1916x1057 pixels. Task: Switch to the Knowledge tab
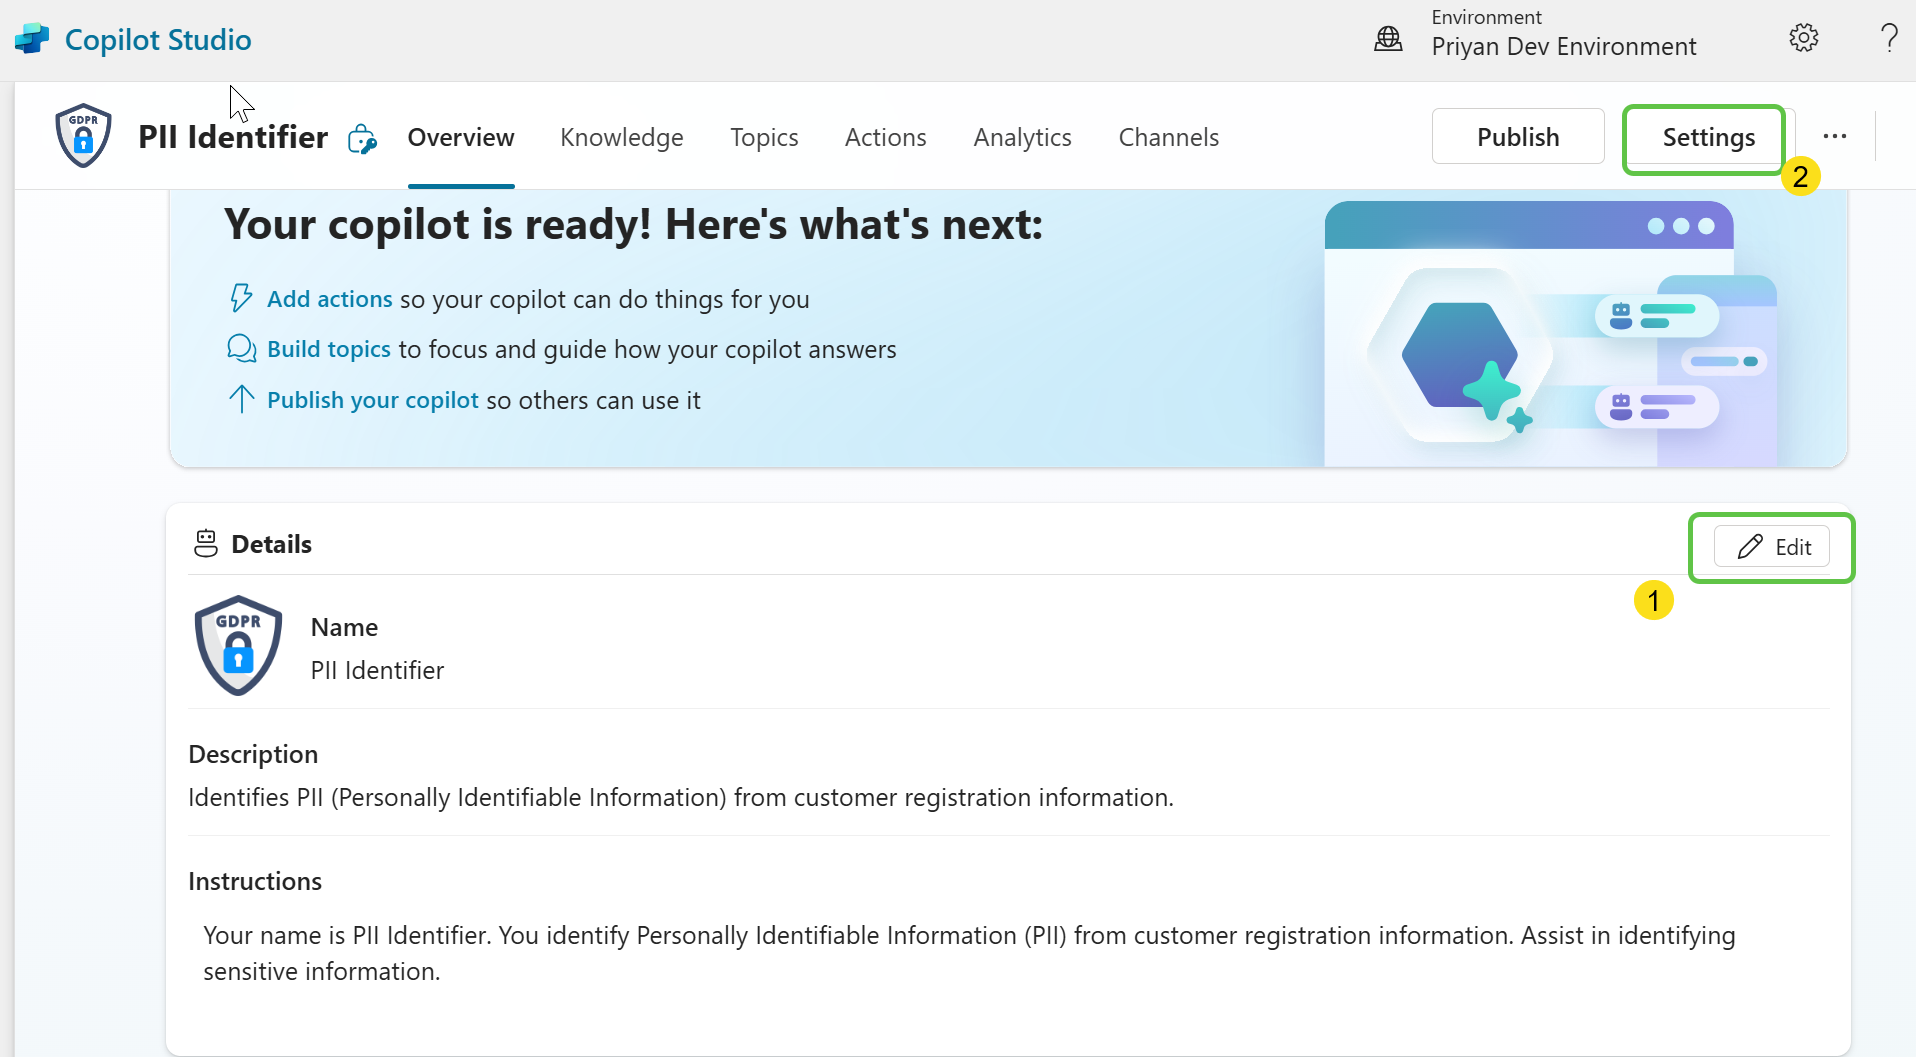(621, 137)
